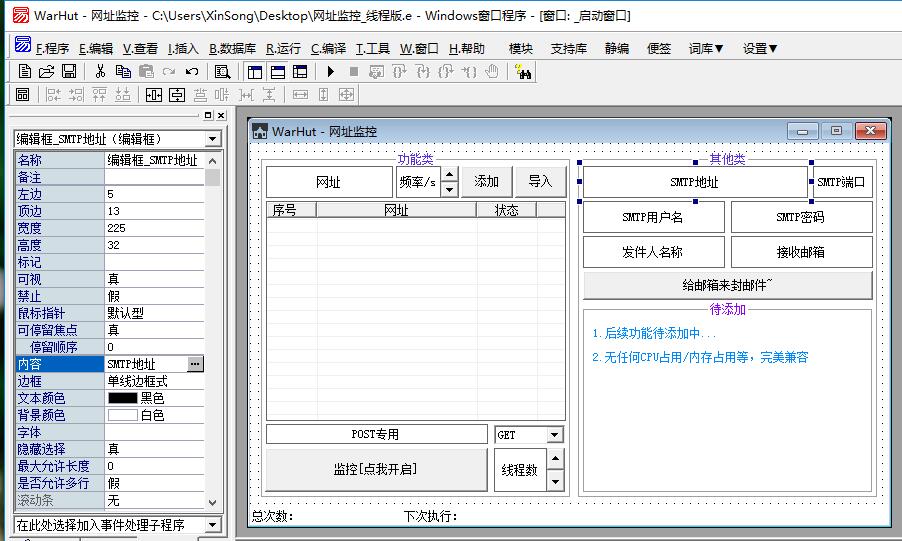Stop execution with the square icon
The width and height of the screenshot is (902, 541).
[x=354, y=72]
